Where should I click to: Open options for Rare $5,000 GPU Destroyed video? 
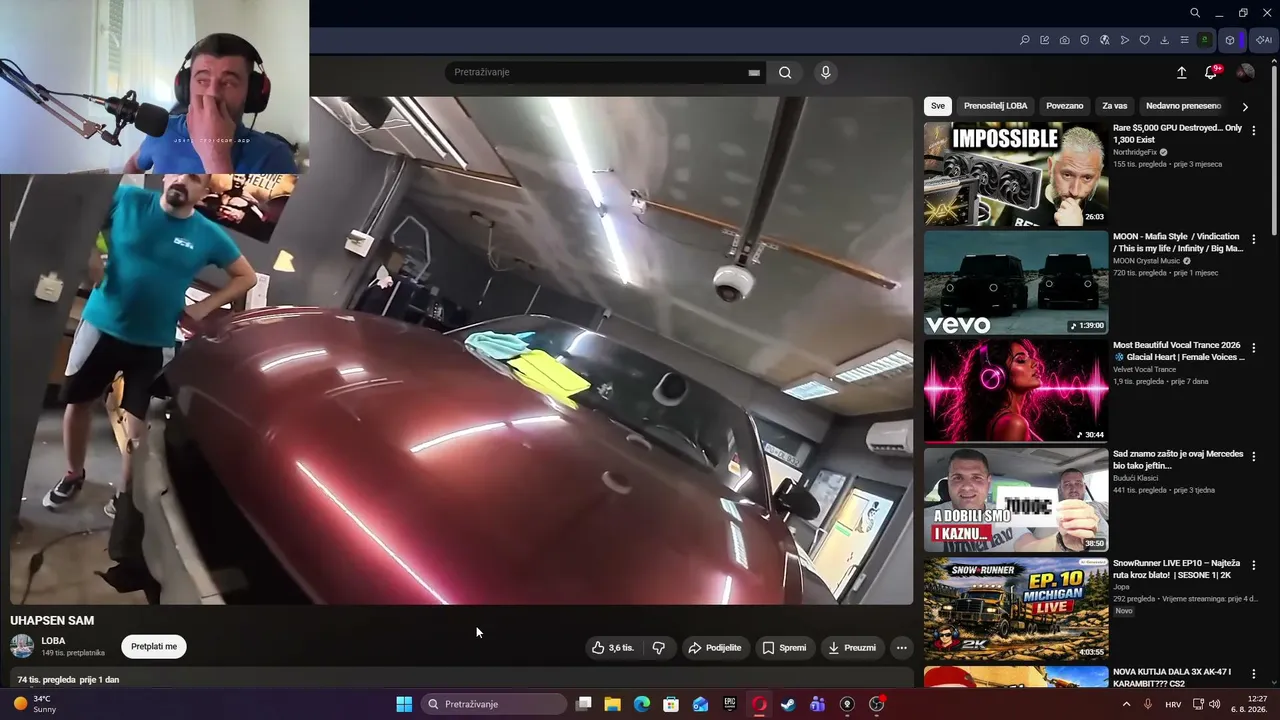click(x=1253, y=131)
